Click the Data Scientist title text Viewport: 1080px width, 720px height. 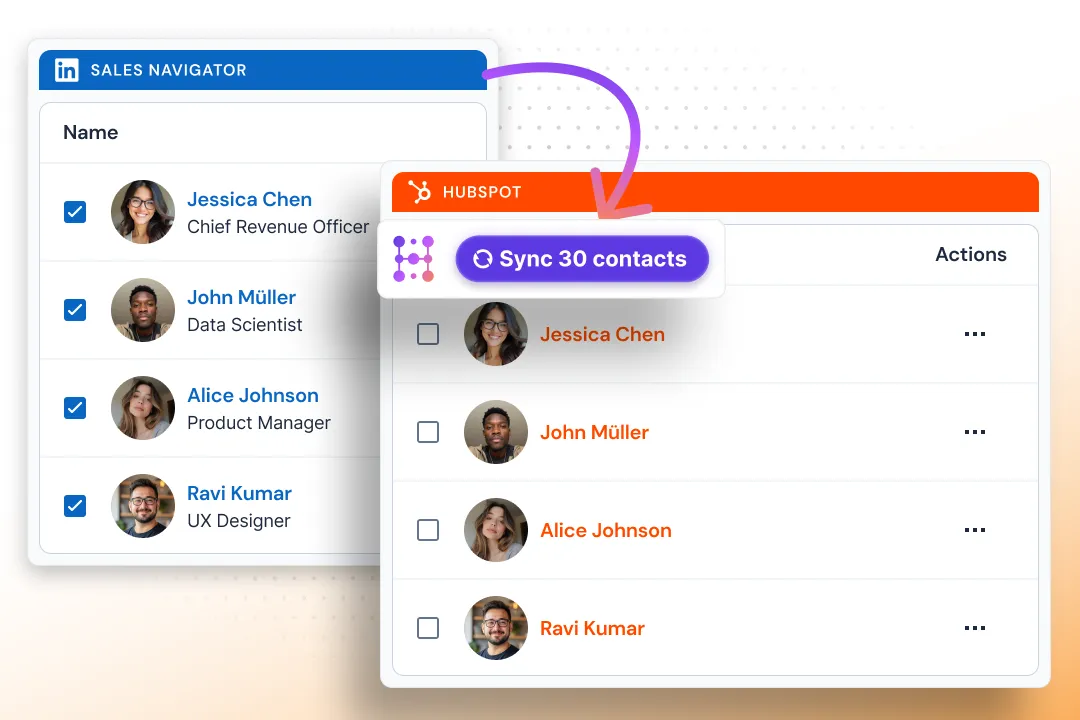(x=245, y=325)
